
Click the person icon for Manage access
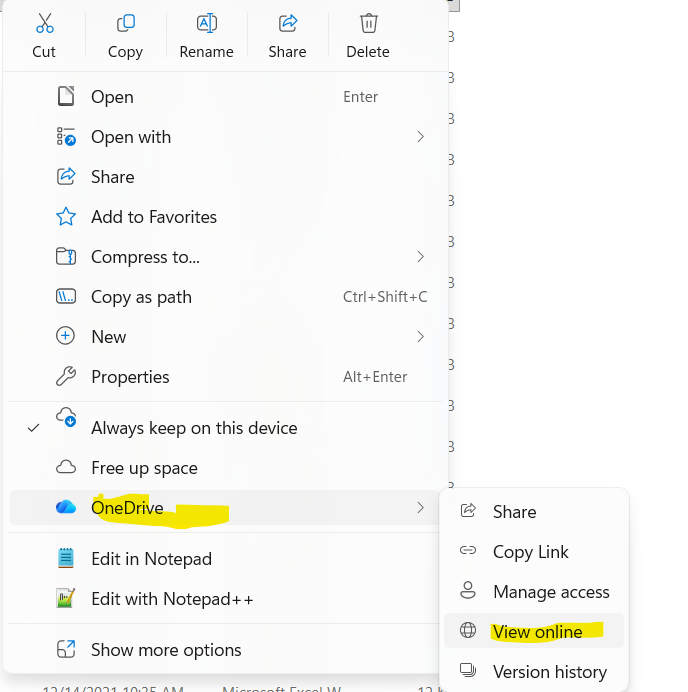pyautogui.click(x=468, y=590)
